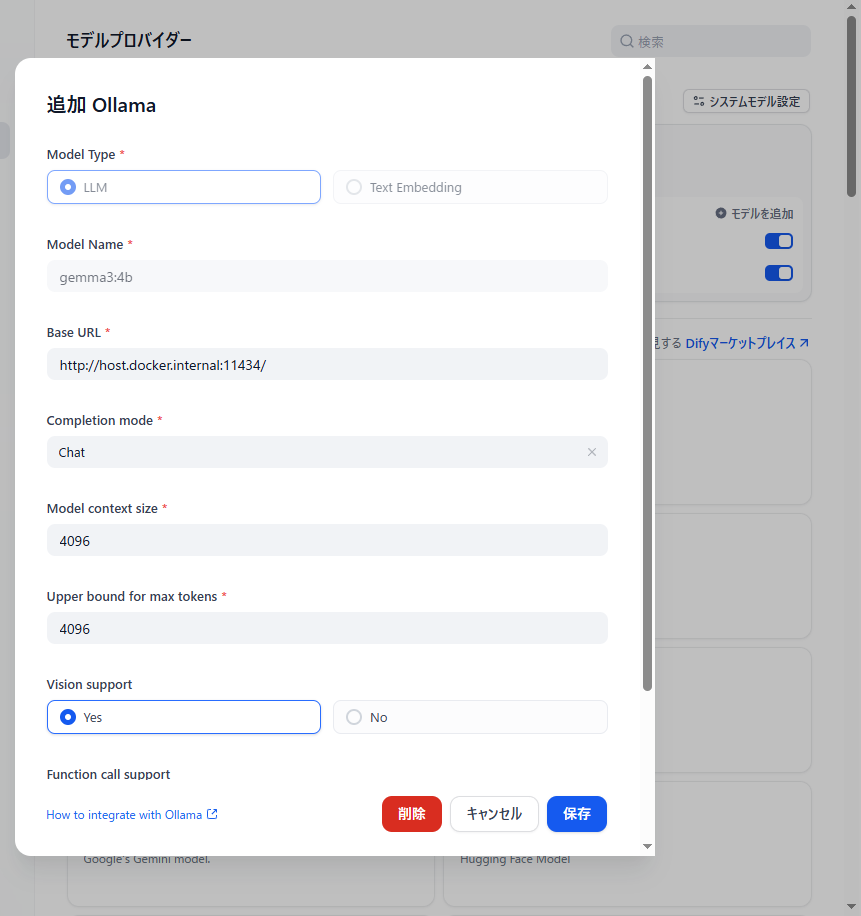The height and width of the screenshot is (916, 861).
Task: Open the Completion mode Chat dropdown
Action: pos(327,452)
